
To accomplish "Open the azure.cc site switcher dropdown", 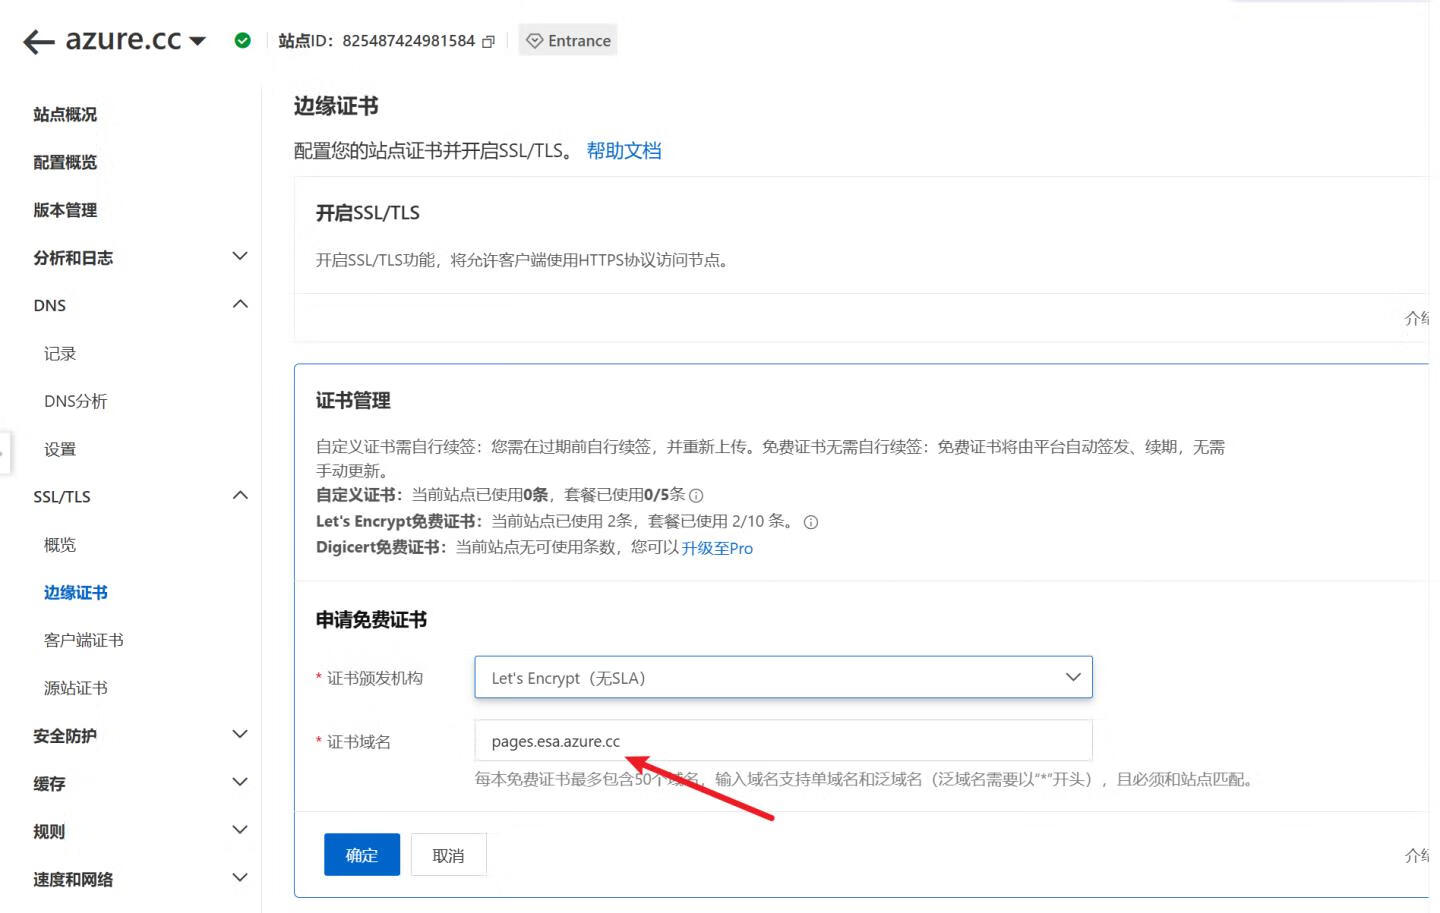I will (197, 41).
